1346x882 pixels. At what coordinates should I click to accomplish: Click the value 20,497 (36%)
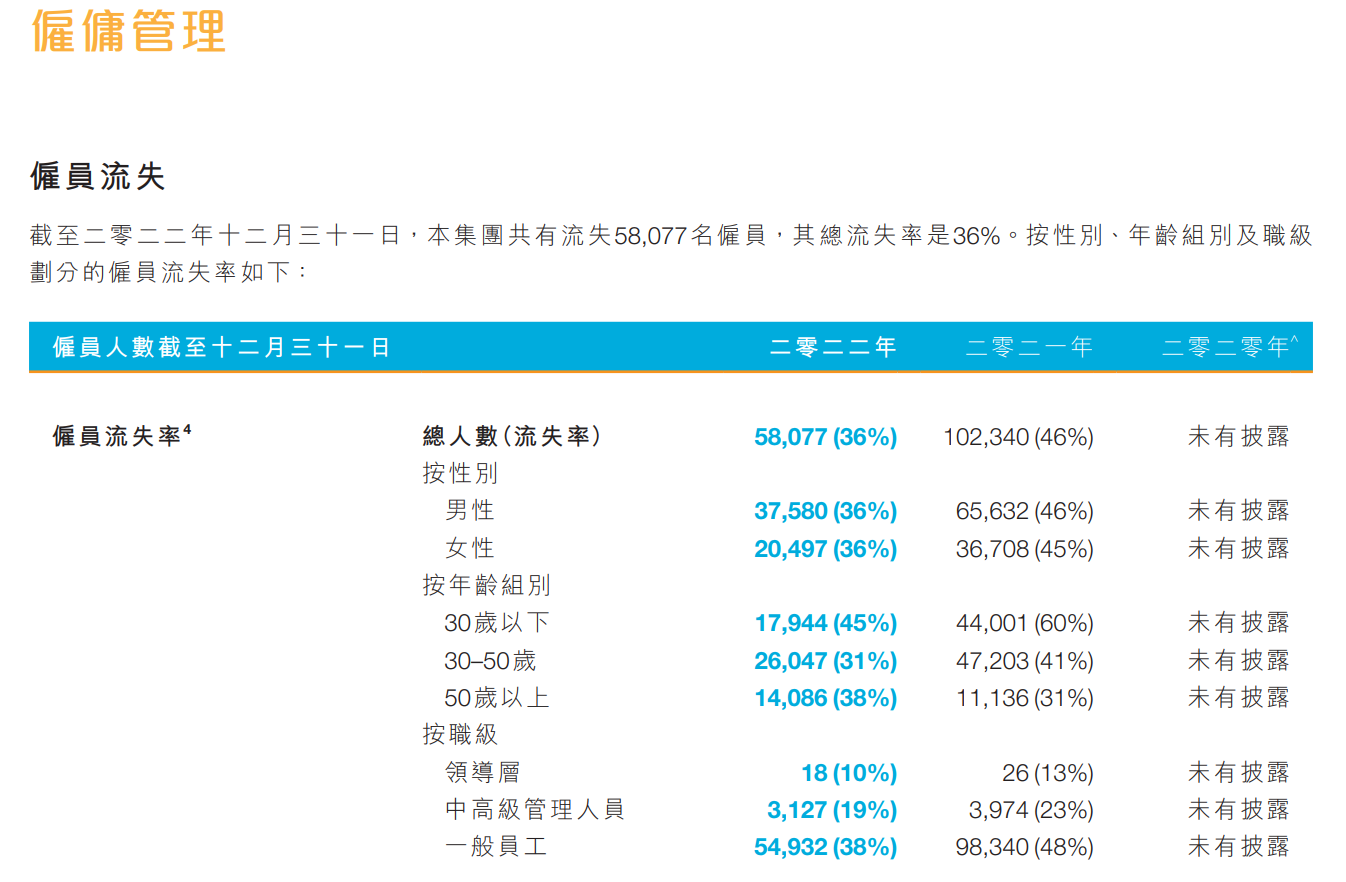(x=825, y=549)
